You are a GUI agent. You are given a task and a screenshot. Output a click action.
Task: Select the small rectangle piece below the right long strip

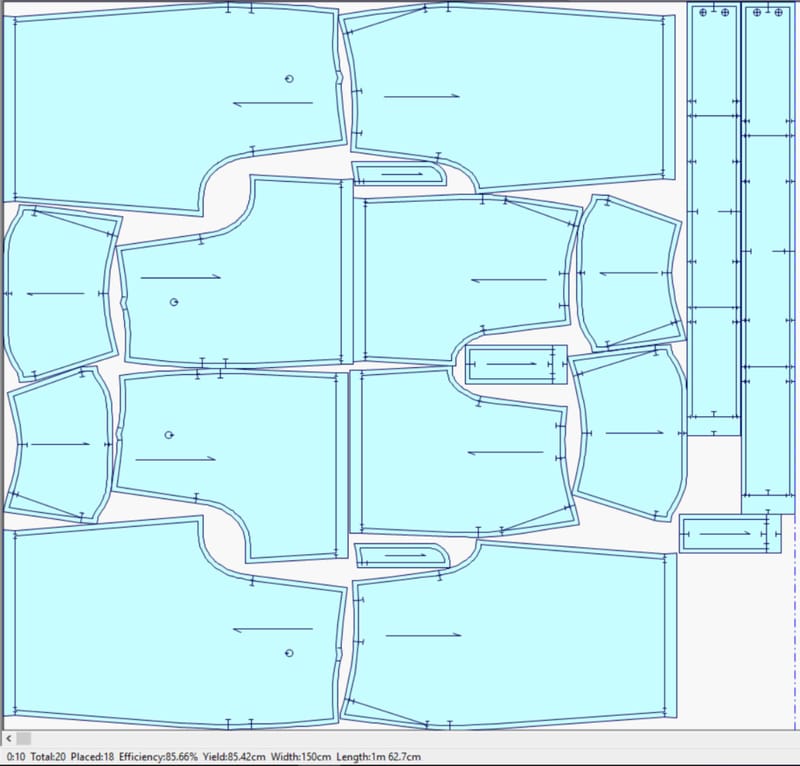727,533
